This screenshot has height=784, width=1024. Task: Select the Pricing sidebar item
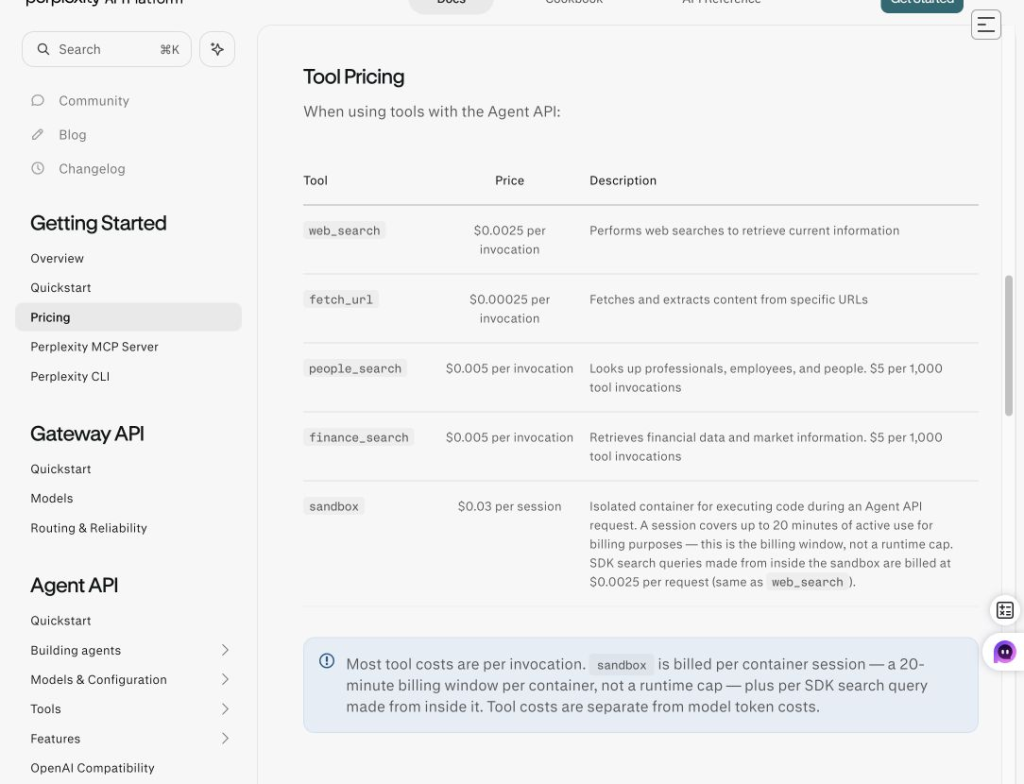tap(128, 317)
